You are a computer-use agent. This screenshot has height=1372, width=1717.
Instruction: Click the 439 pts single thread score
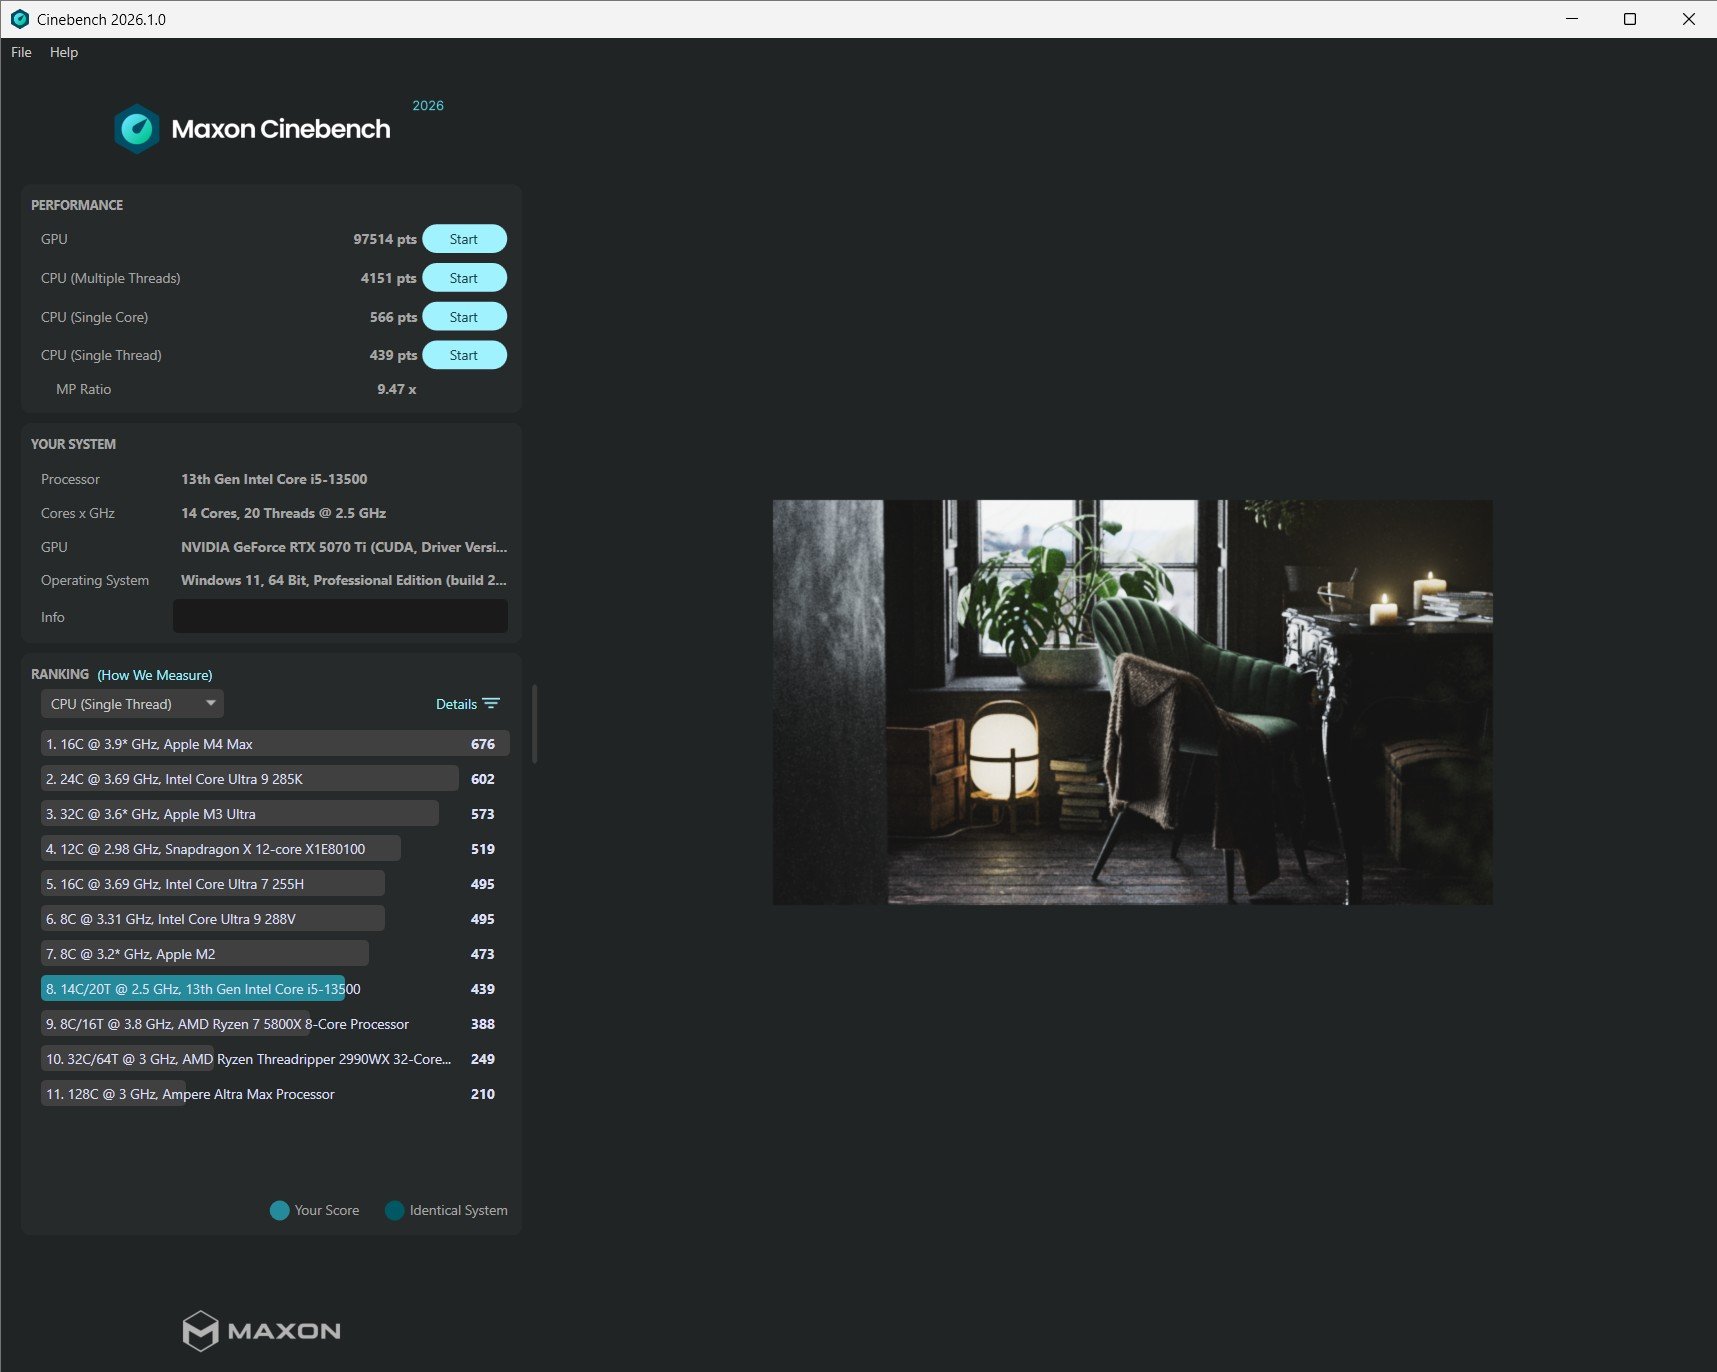(x=393, y=355)
